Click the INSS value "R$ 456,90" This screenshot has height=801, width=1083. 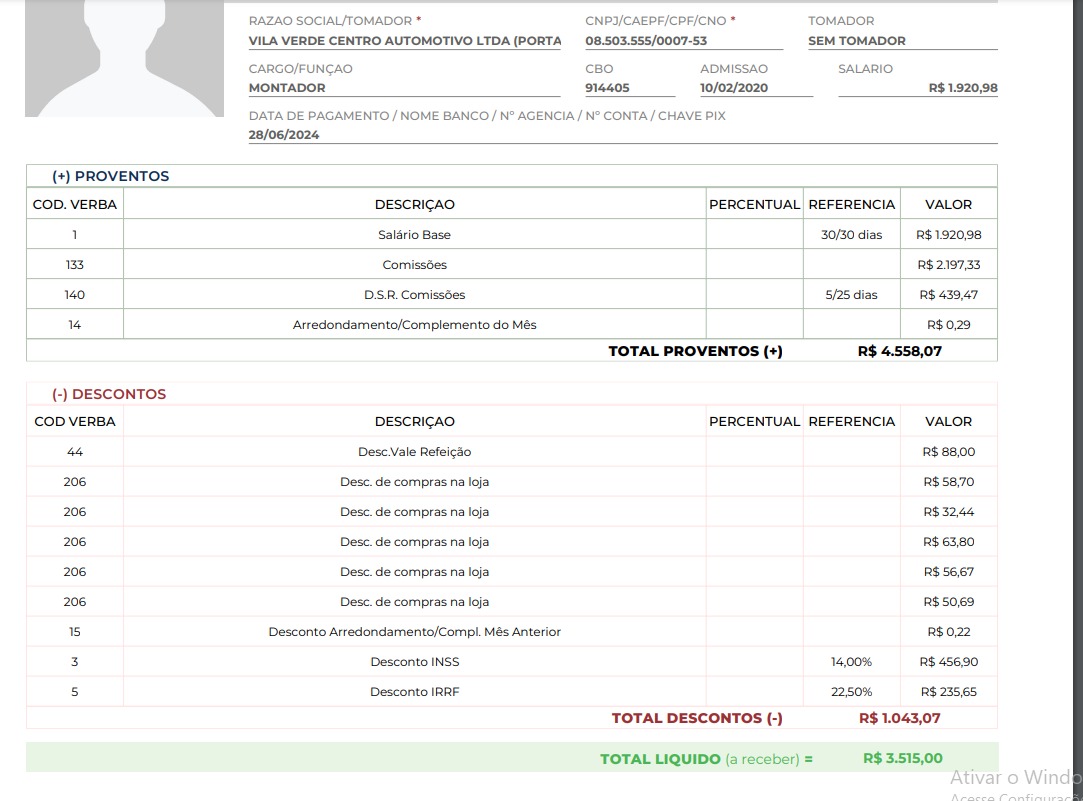point(948,662)
